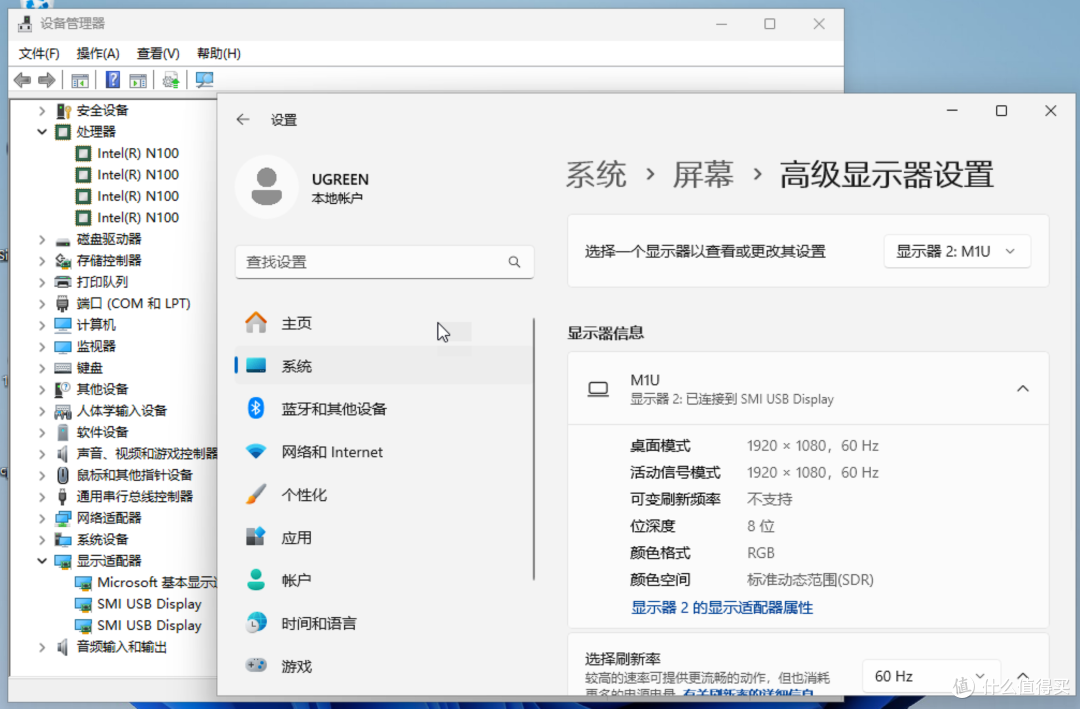
Task: Expand the 音频输入和输出 tree node
Action: 42,647
